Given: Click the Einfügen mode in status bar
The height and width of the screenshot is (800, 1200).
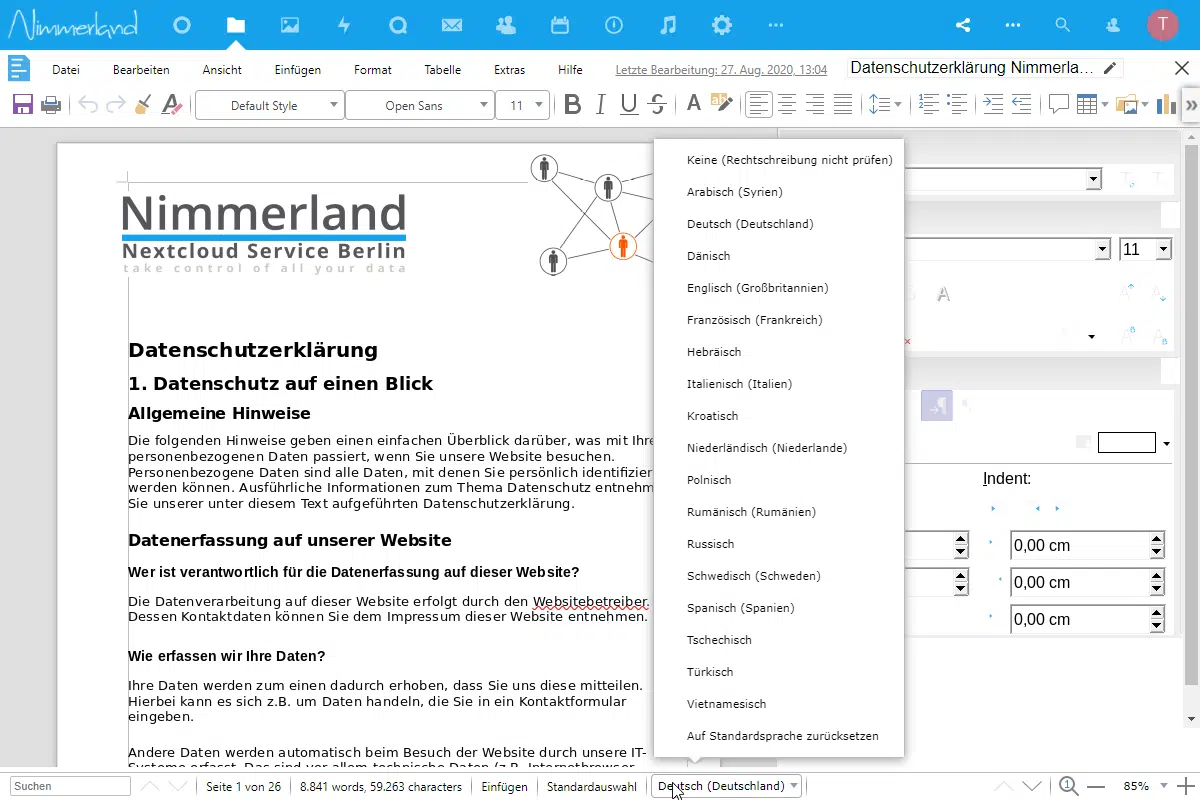Looking at the screenshot, I should point(505,787).
